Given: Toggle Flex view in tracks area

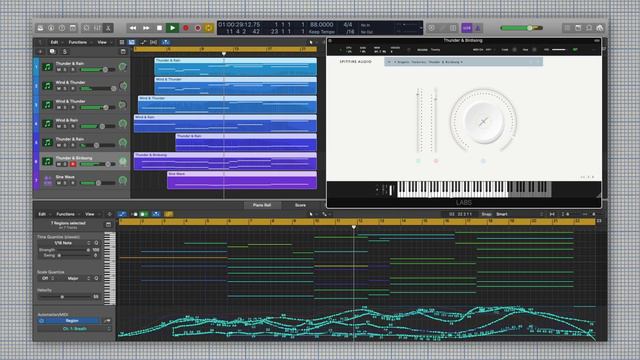Looking at the screenshot, I should (153, 42).
